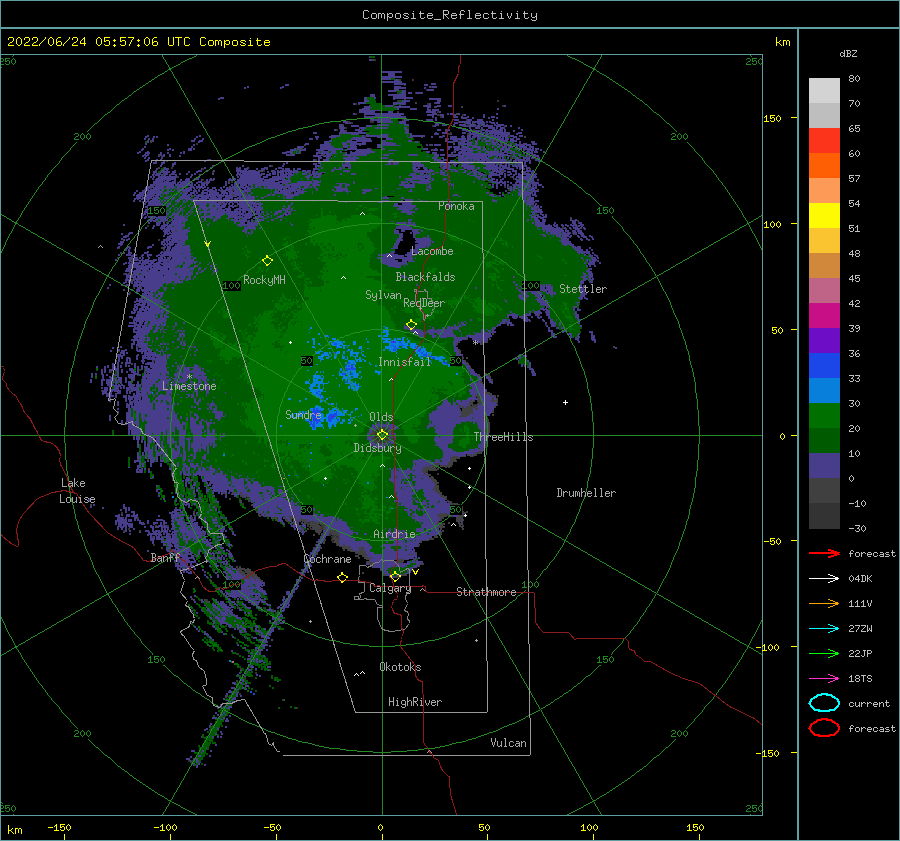Click the magenta 39 dBZ color swatch
The height and width of the screenshot is (841, 900).
pos(824,316)
